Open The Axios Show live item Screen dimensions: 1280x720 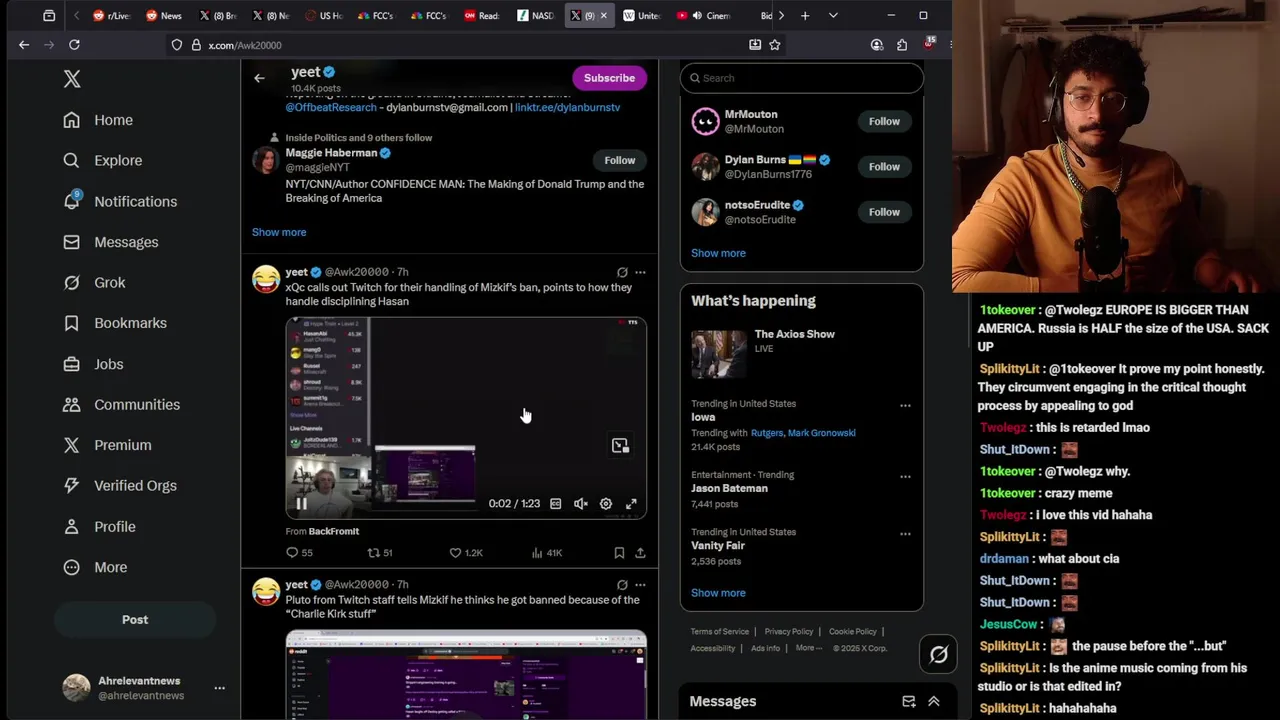pyautogui.click(x=801, y=352)
